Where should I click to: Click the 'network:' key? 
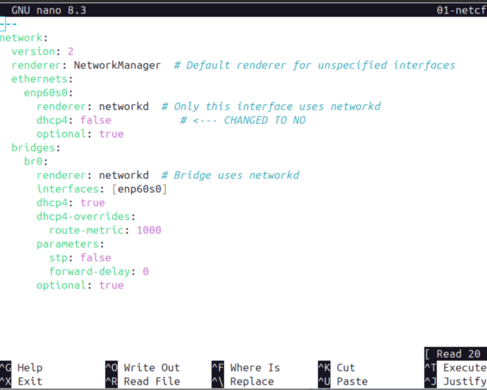pos(24,38)
